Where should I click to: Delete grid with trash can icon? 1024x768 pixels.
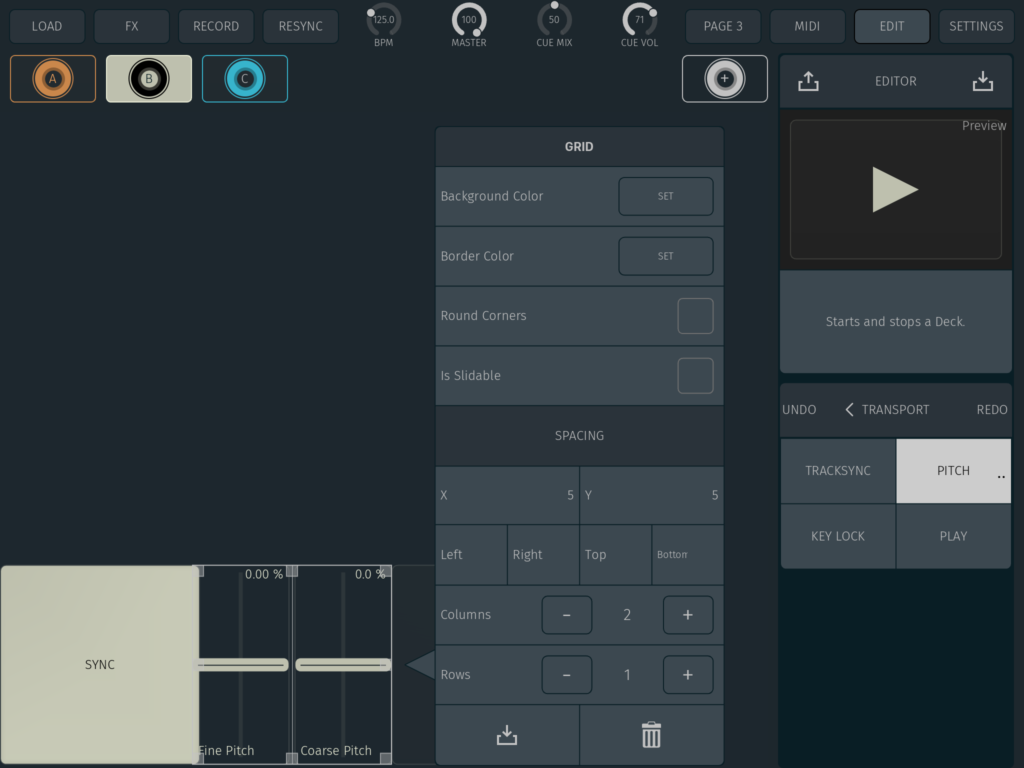pos(651,735)
